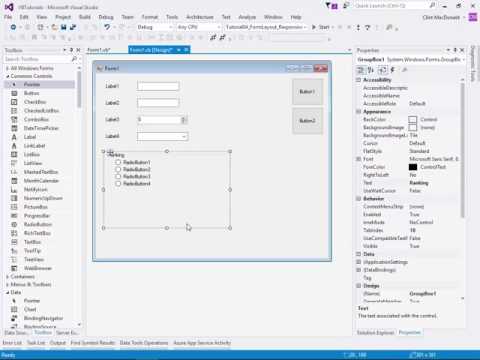Click the BackColor color swatch

point(413,120)
